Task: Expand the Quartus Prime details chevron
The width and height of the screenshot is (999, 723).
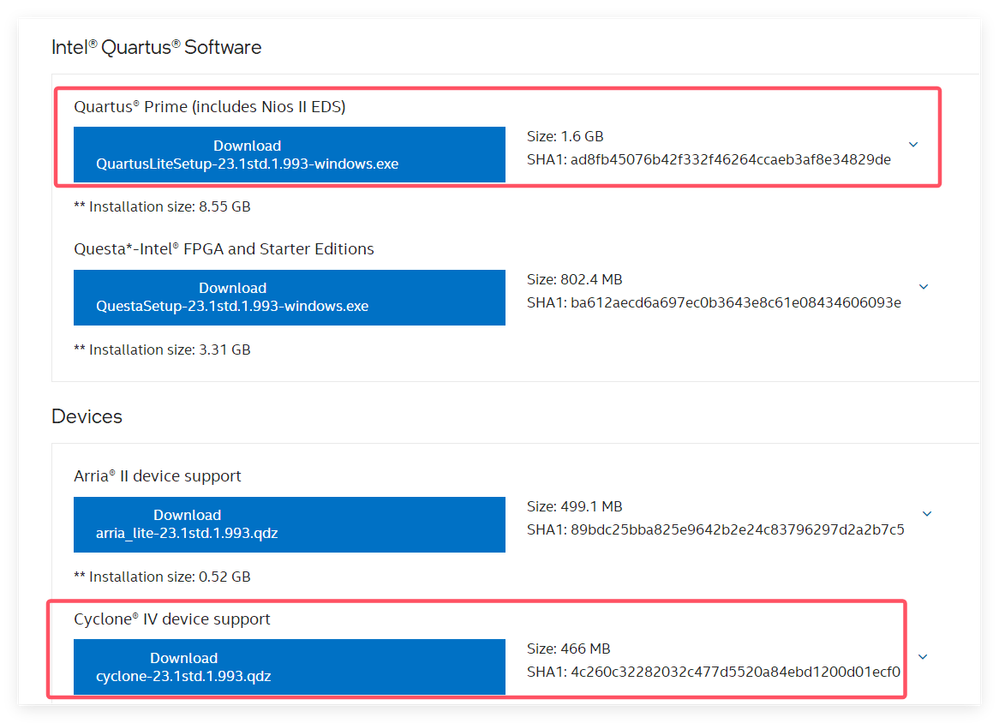Action: pos(913,145)
